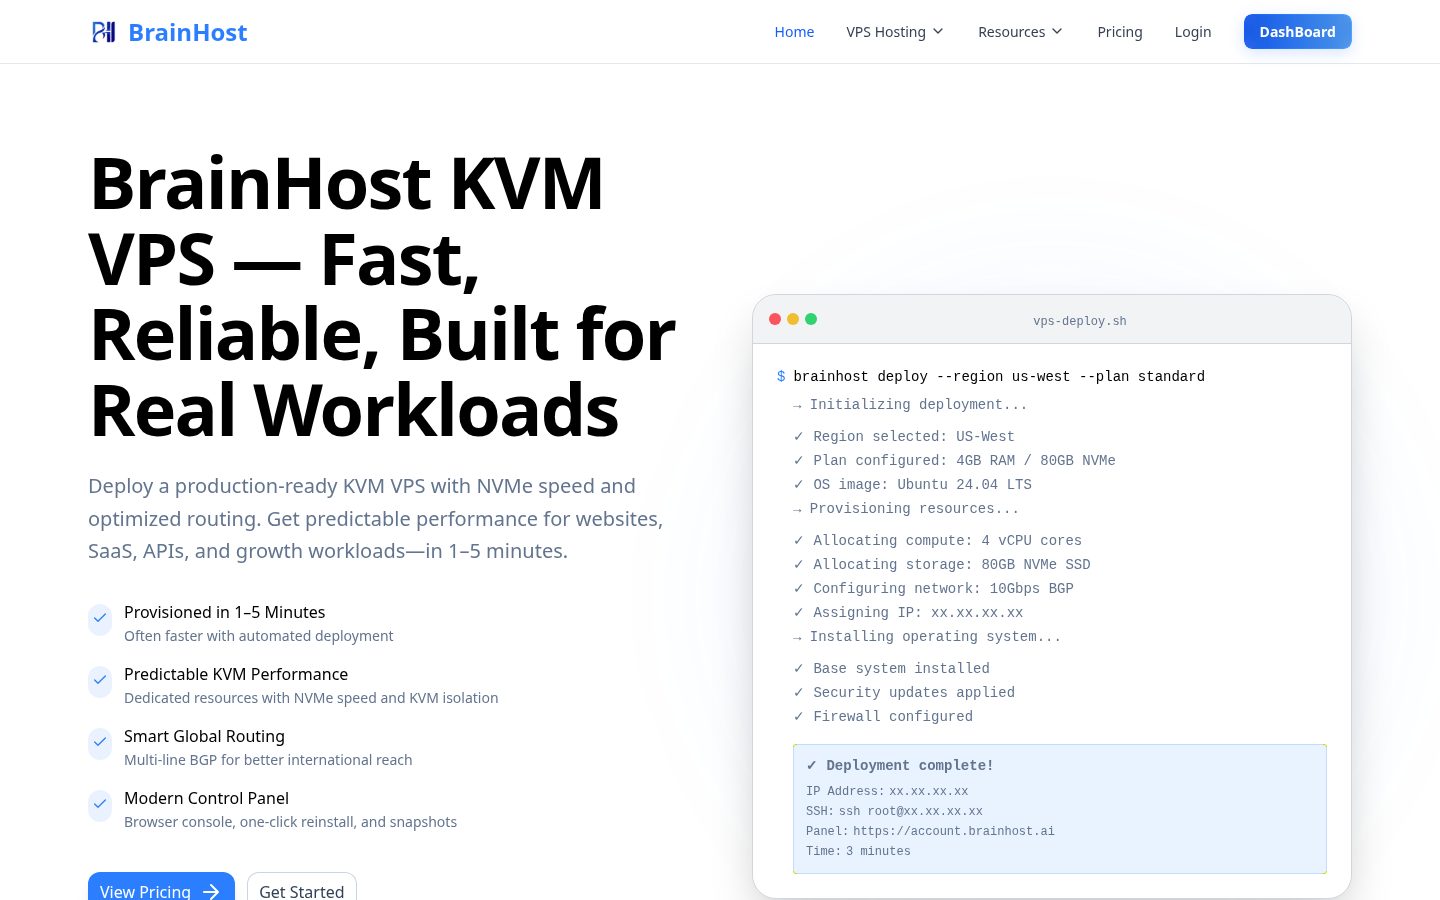Viewport: 1440px width, 900px height.
Task: Click 'Plan configured: 4GB RAM / 80GB NVMe'
Action: [x=955, y=460]
